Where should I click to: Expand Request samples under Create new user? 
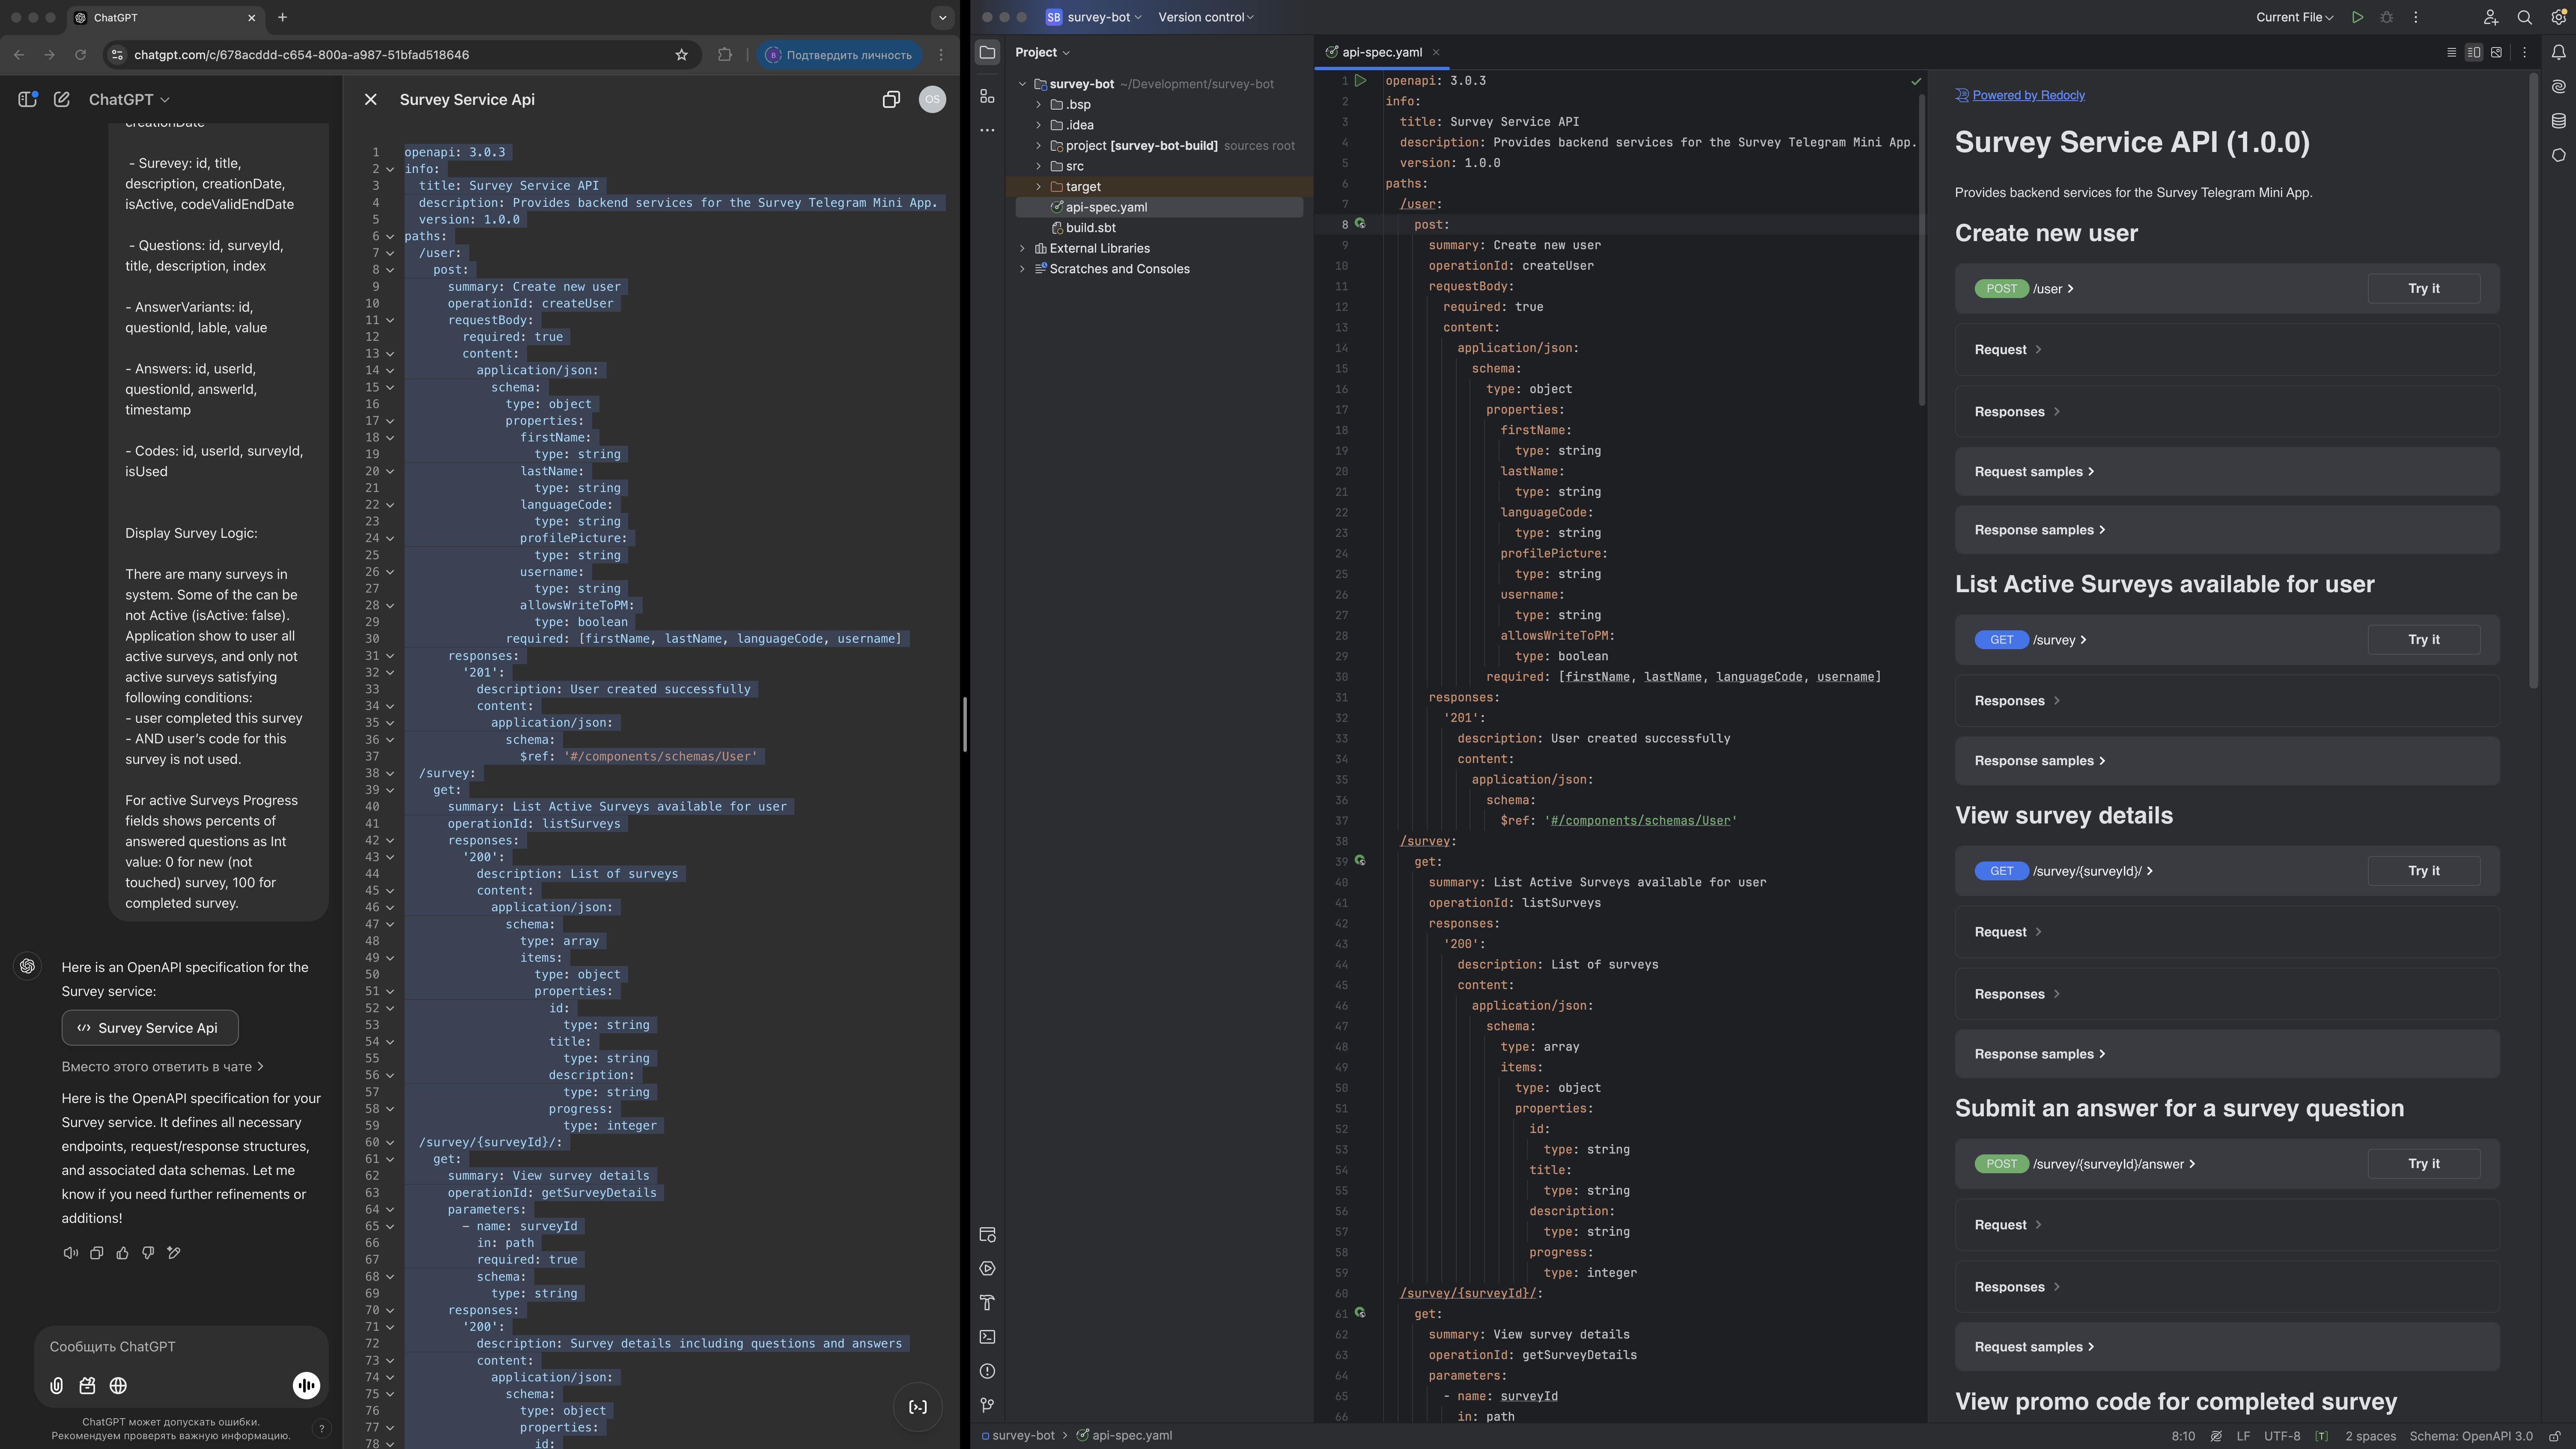tap(2227, 471)
